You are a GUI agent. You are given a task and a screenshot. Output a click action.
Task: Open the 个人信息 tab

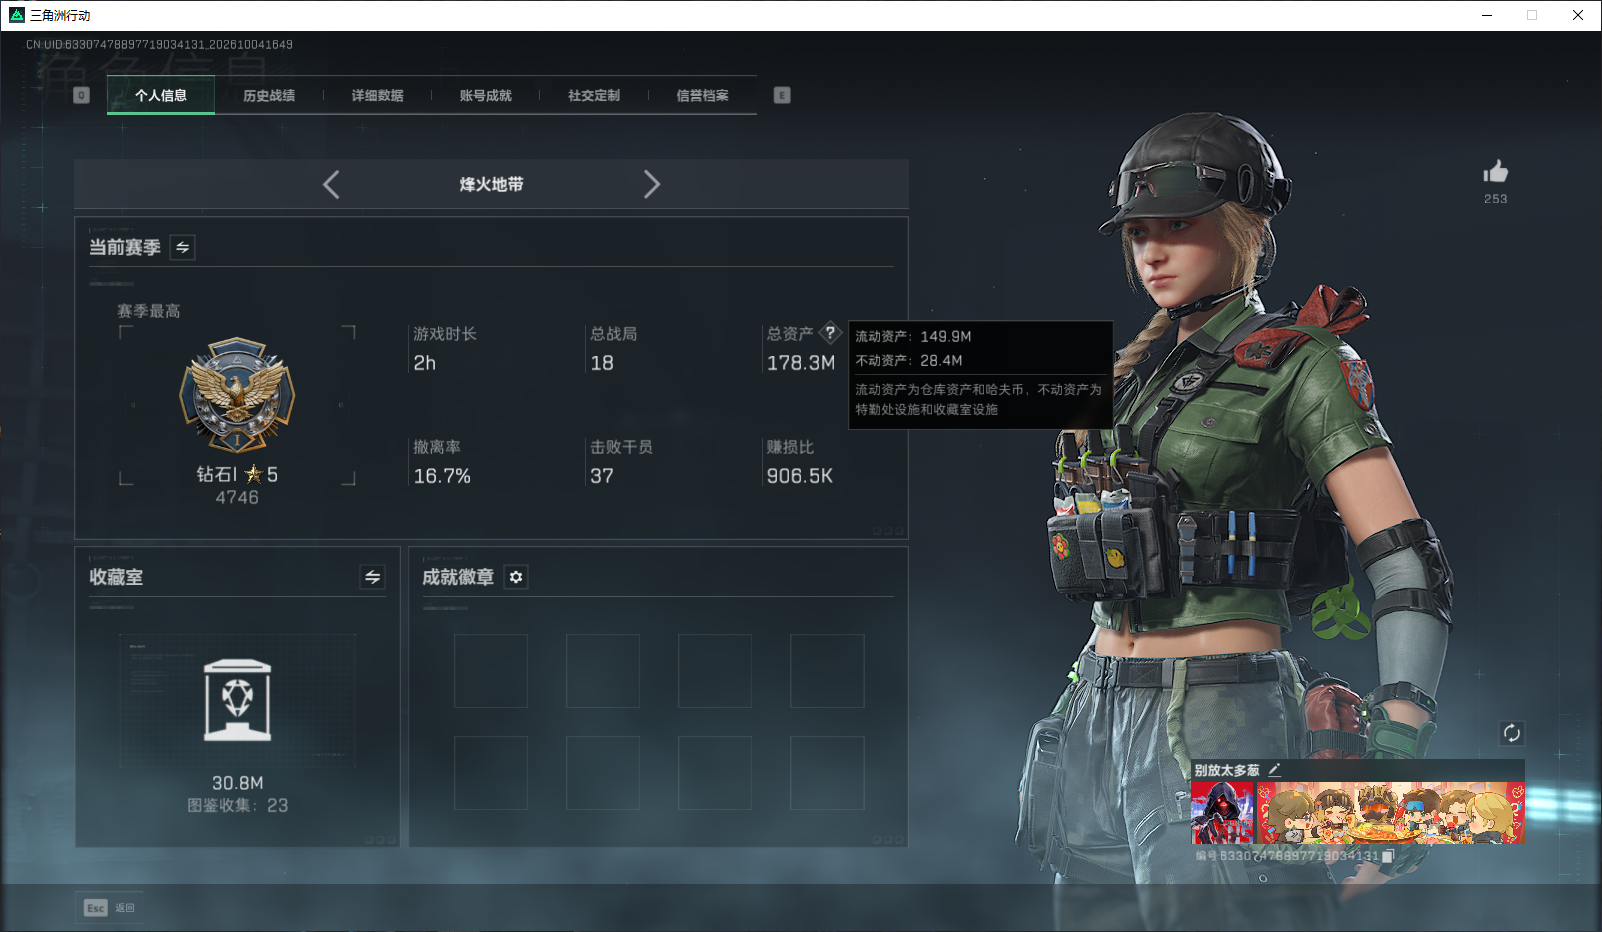pos(161,95)
